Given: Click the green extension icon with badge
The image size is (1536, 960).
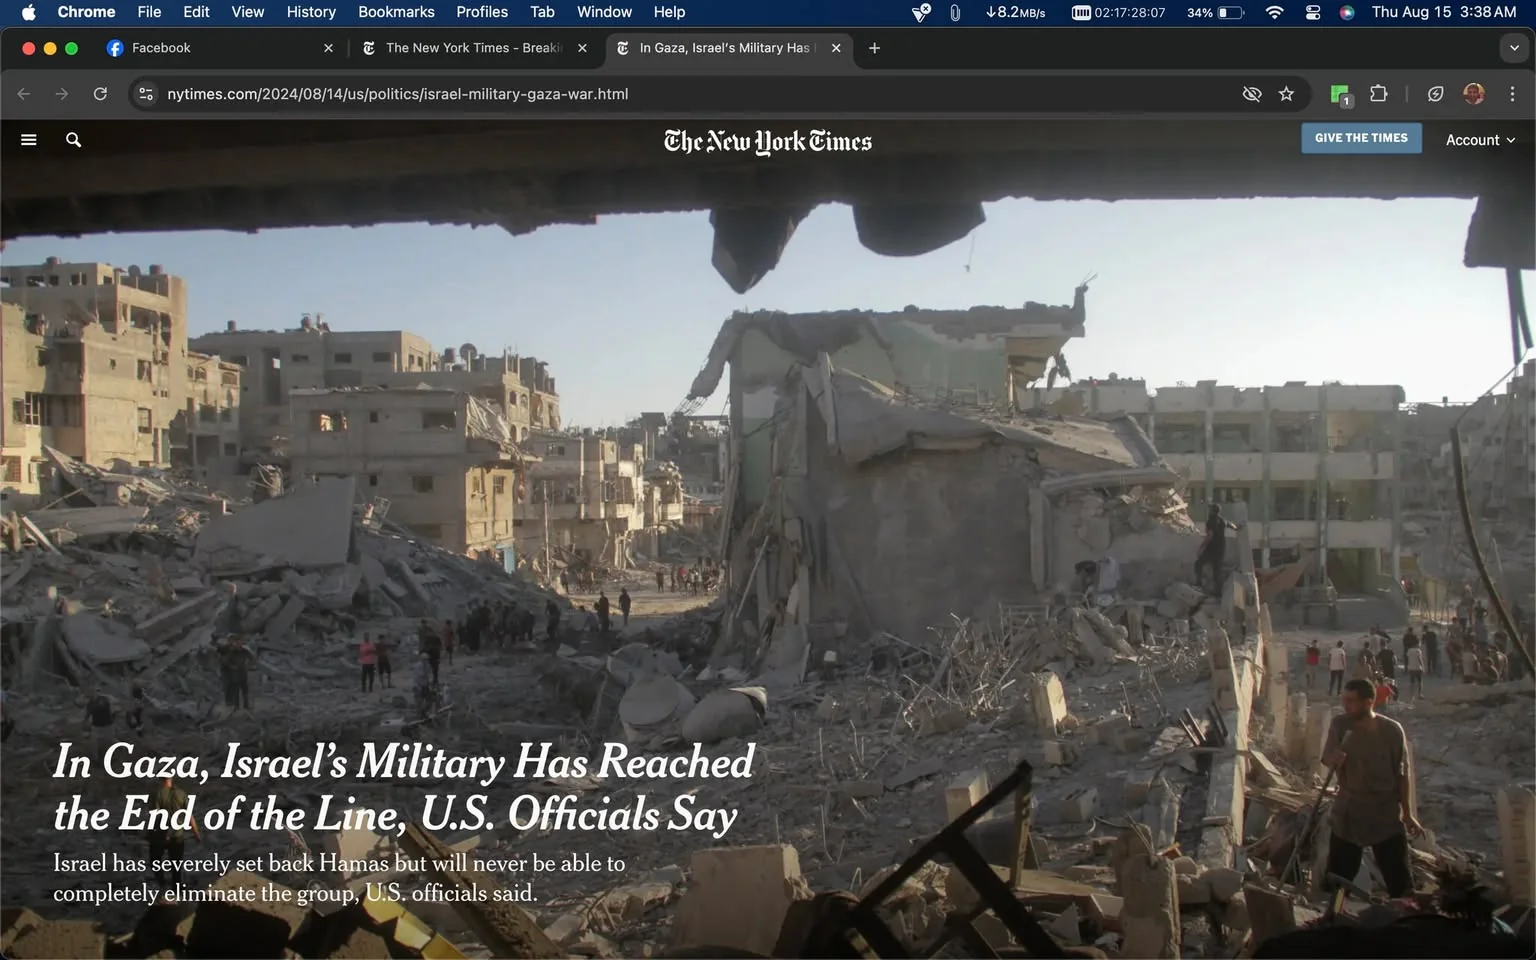Looking at the screenshot, I should point(1341,95).
